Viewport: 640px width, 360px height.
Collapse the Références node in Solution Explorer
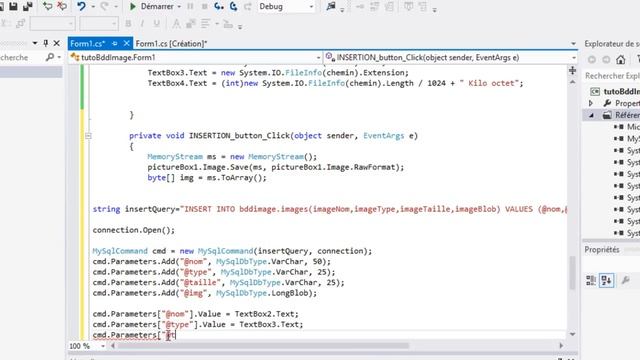(591, 115)
